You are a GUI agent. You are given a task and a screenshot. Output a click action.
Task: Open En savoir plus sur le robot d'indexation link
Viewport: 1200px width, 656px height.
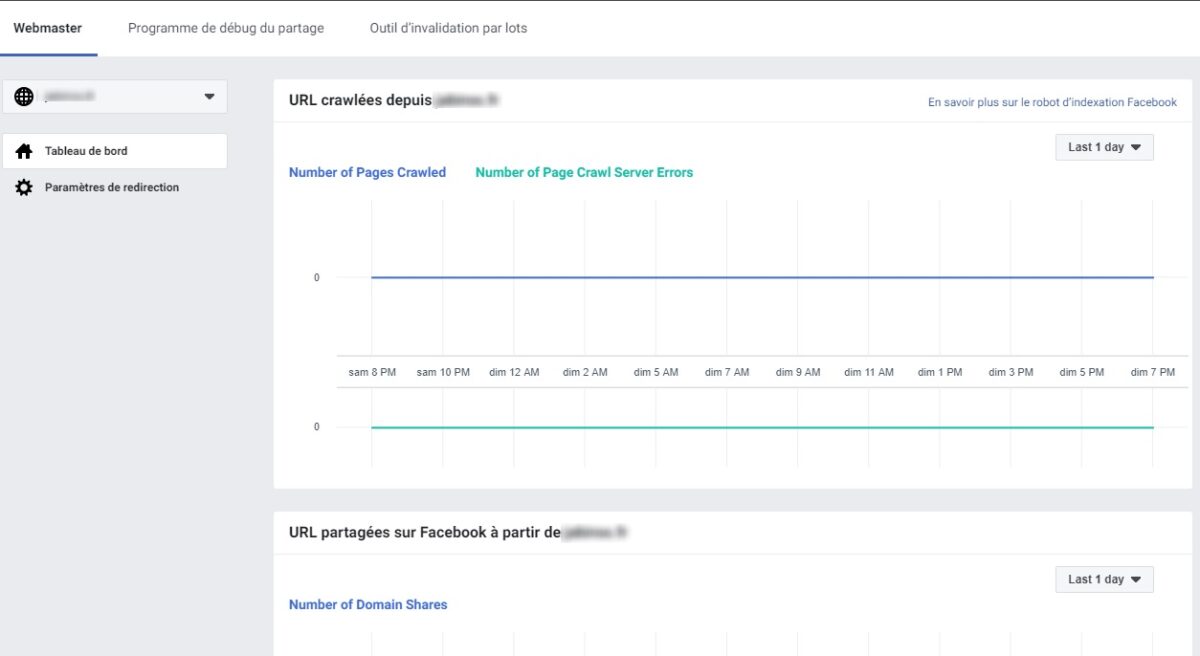coord(1052,102)
